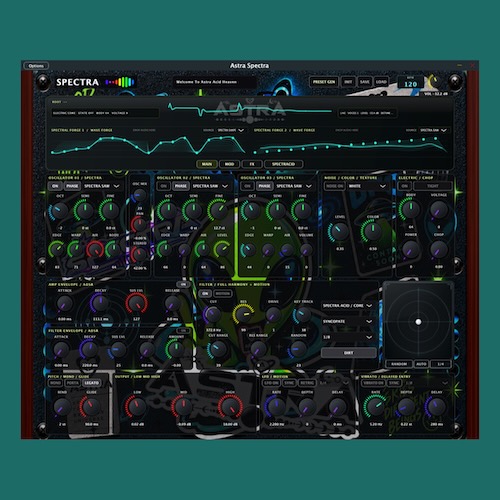Open Oscillator 01 waveform dropdown
Image resolution: width=500 pixels, height=500 pixels.
point(102,186)
